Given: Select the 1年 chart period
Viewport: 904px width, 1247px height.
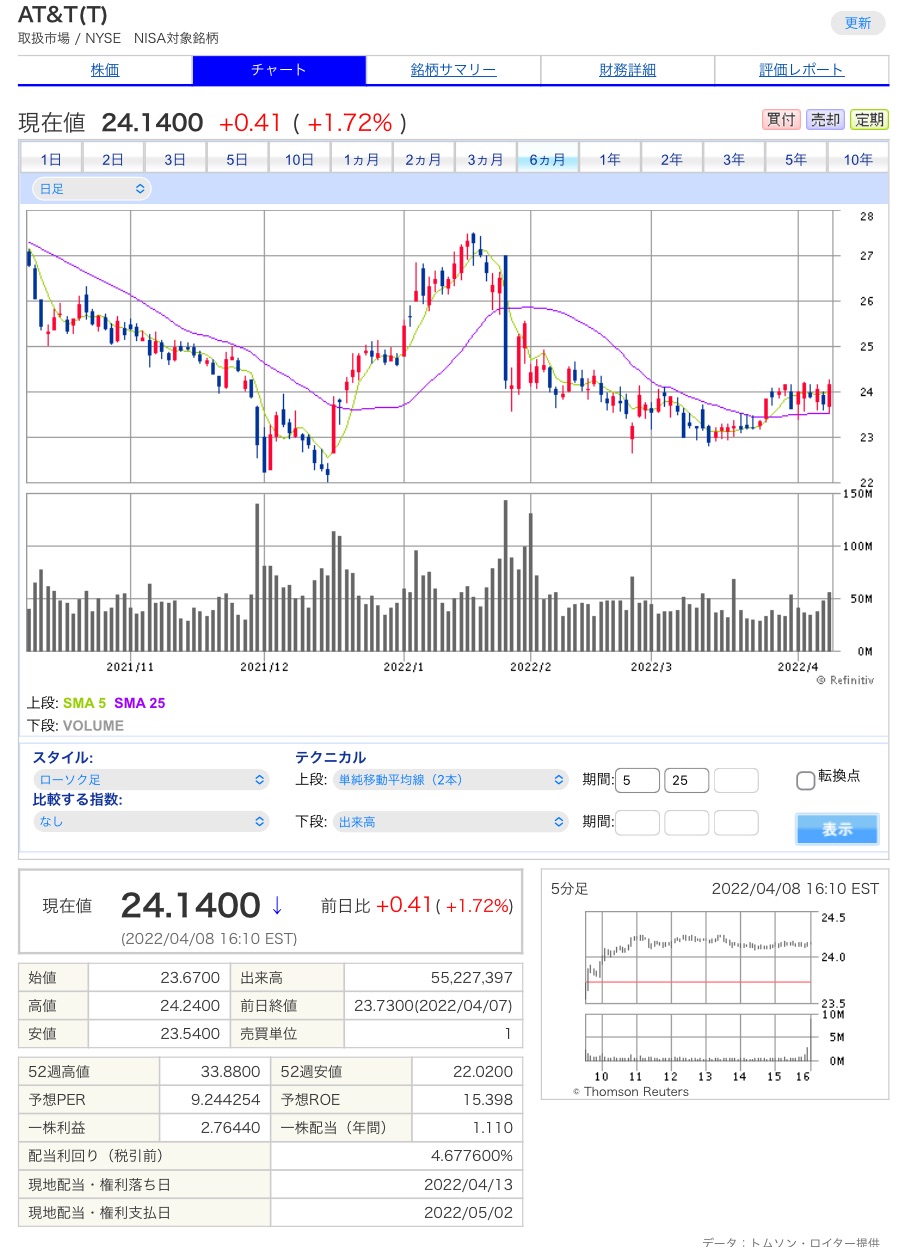Looking at the screenshot, I should tap(609, 159).
